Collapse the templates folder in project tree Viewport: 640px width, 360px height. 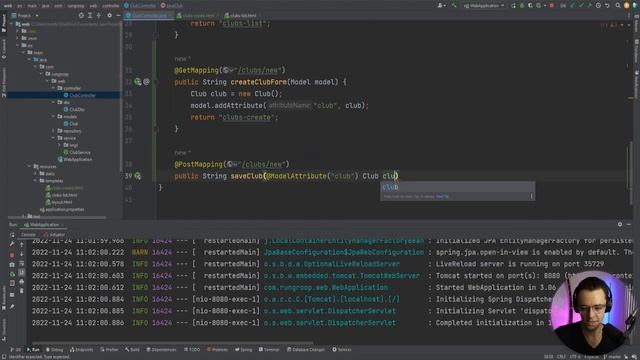36,181
